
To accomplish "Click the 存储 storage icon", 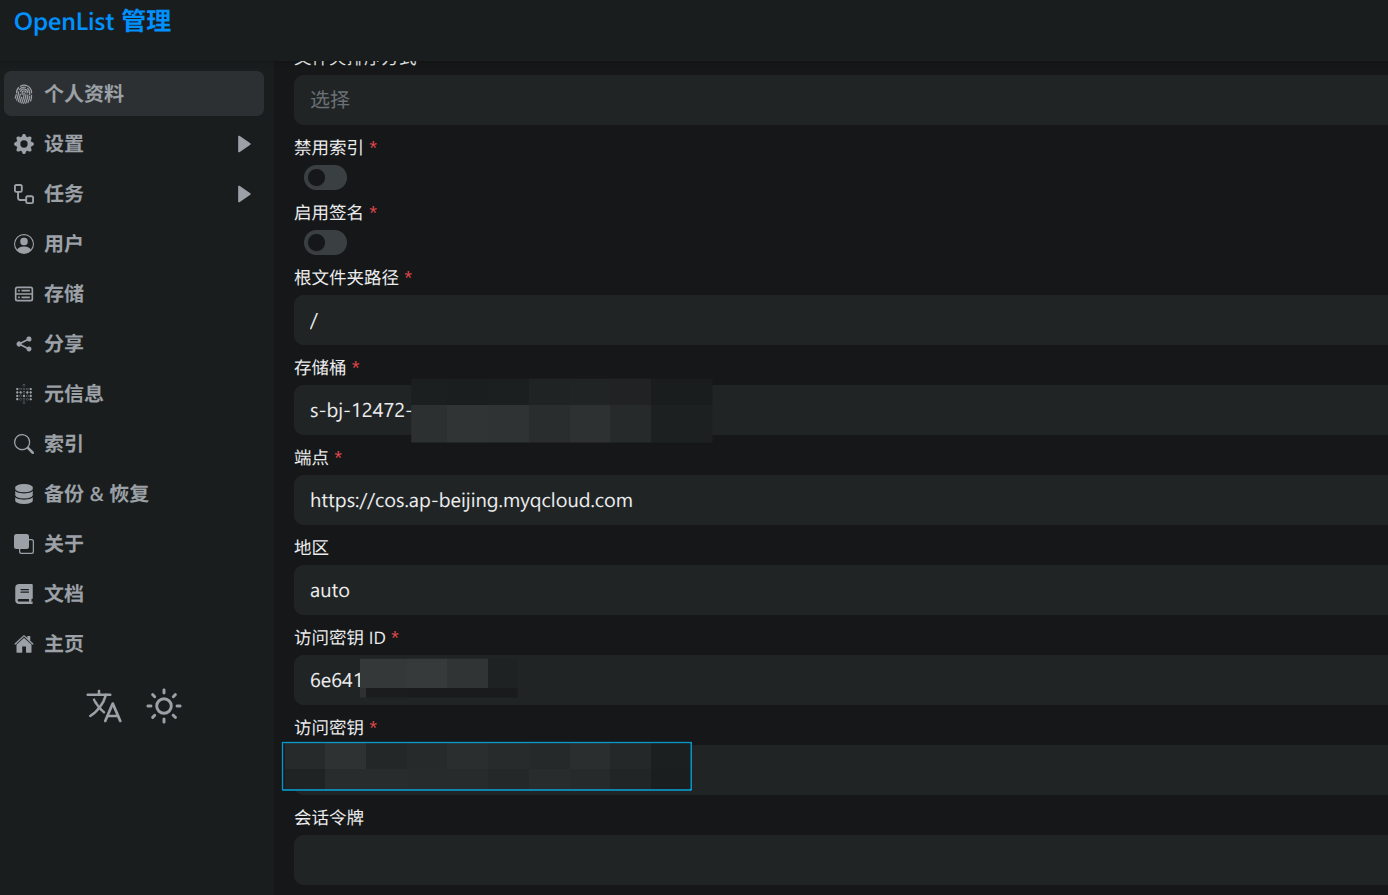I will 24,294.
